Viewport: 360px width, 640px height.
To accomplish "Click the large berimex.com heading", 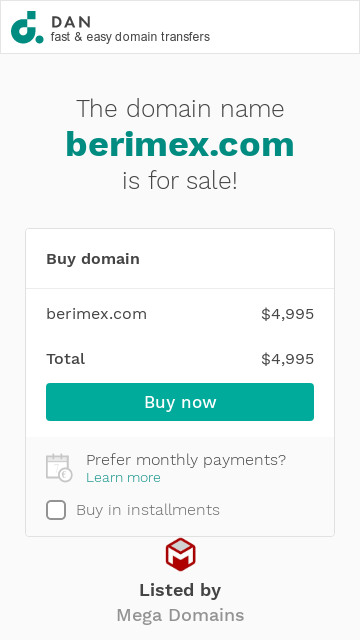I will click(180, 144).
